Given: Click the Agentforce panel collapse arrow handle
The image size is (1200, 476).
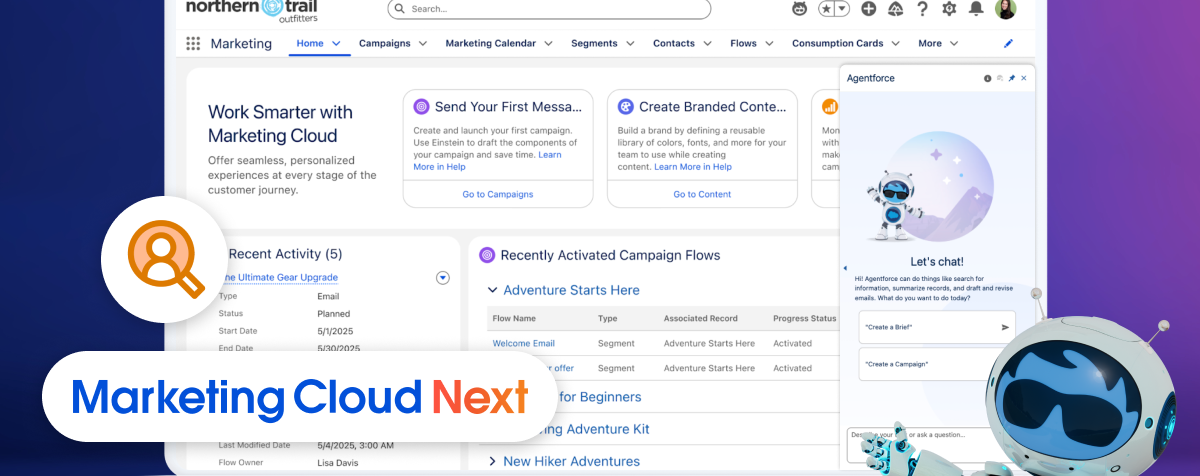Looking at the screenshot, I should [845, 268].
